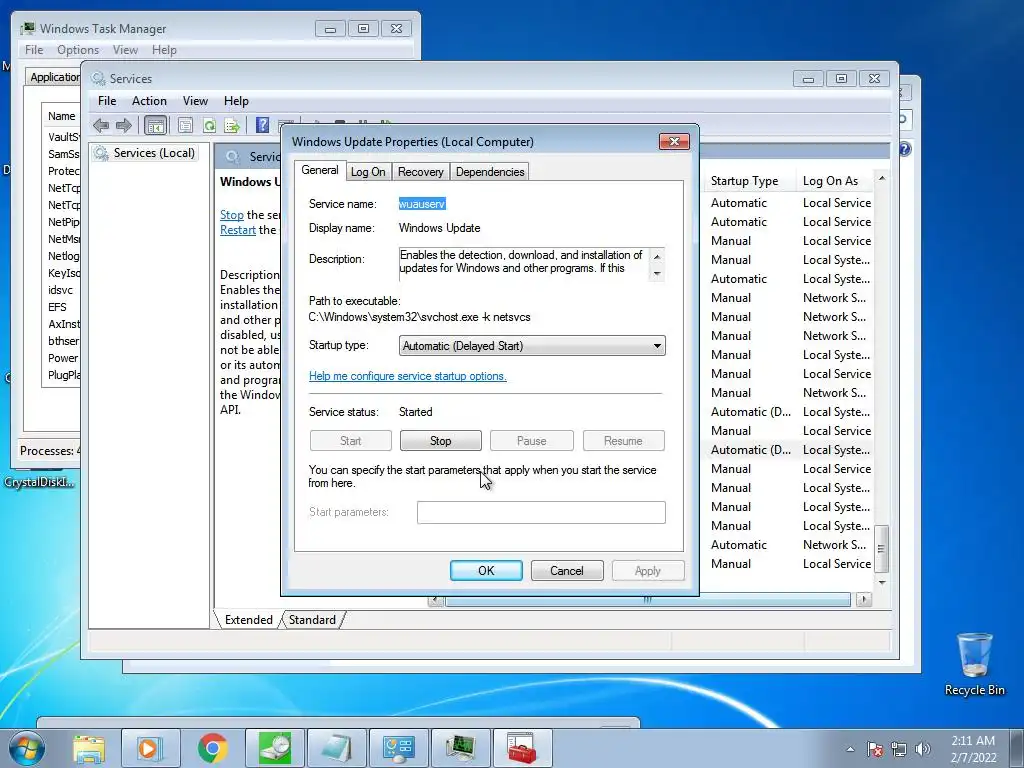
Task: Open the Windows Start orb
Action: pos(27,748)
